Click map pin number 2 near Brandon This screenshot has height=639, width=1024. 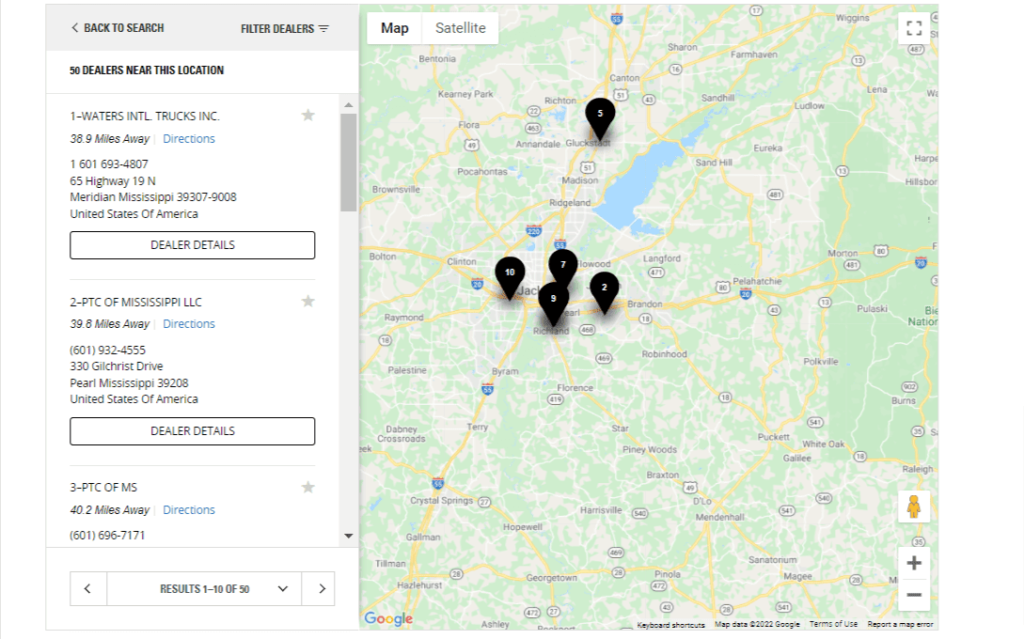pos(603,290)
